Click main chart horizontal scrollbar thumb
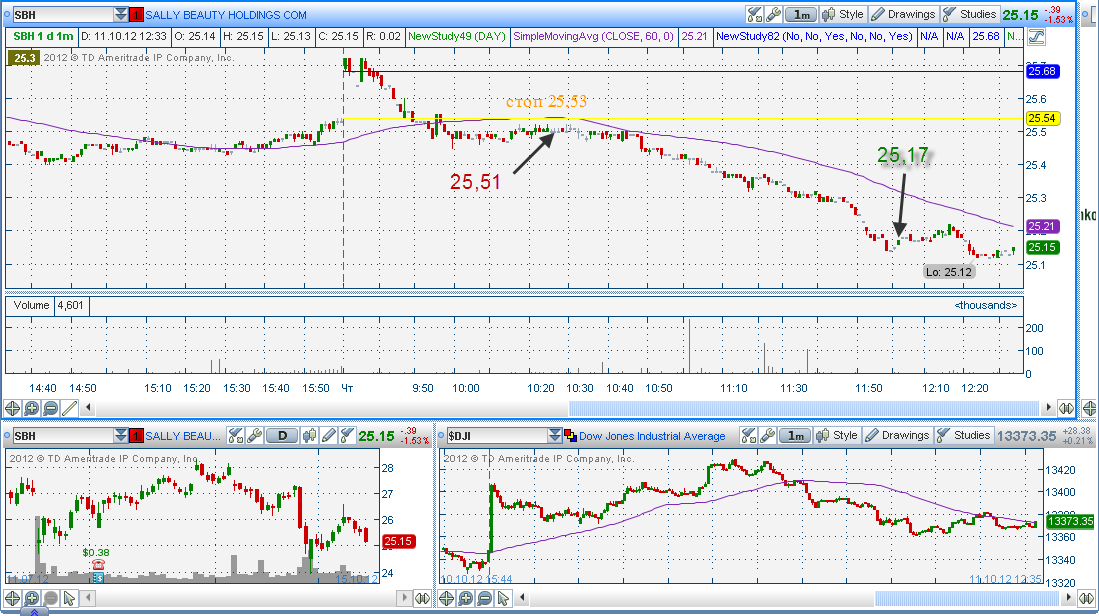This screenshot has width=1099, height=616. (x=804, y=407)
